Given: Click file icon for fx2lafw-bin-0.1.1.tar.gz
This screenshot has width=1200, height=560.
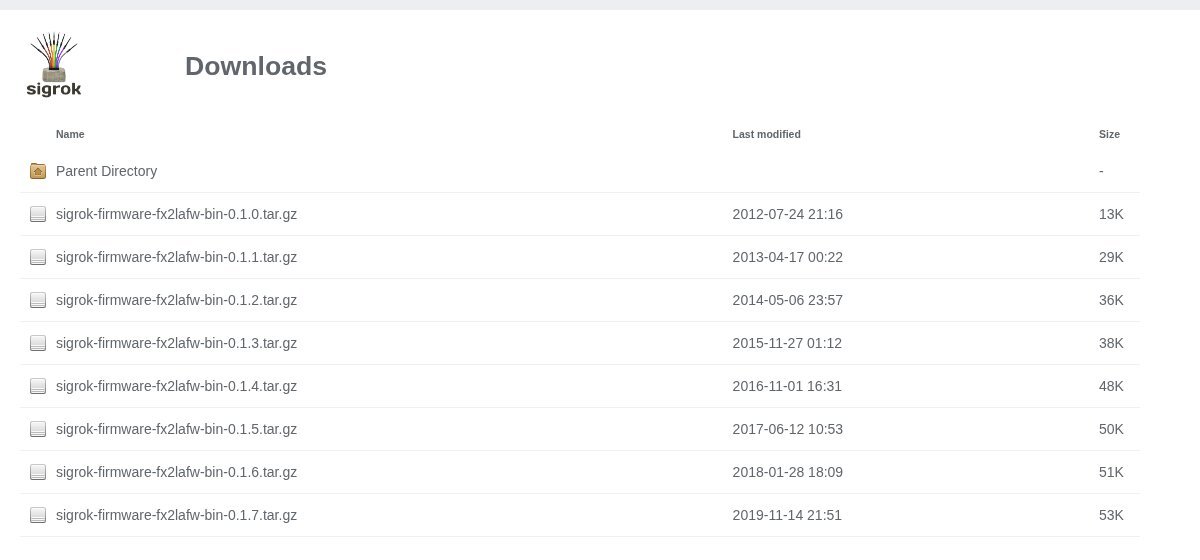Looking at the screenshot, I should click(x=38, y=257).
